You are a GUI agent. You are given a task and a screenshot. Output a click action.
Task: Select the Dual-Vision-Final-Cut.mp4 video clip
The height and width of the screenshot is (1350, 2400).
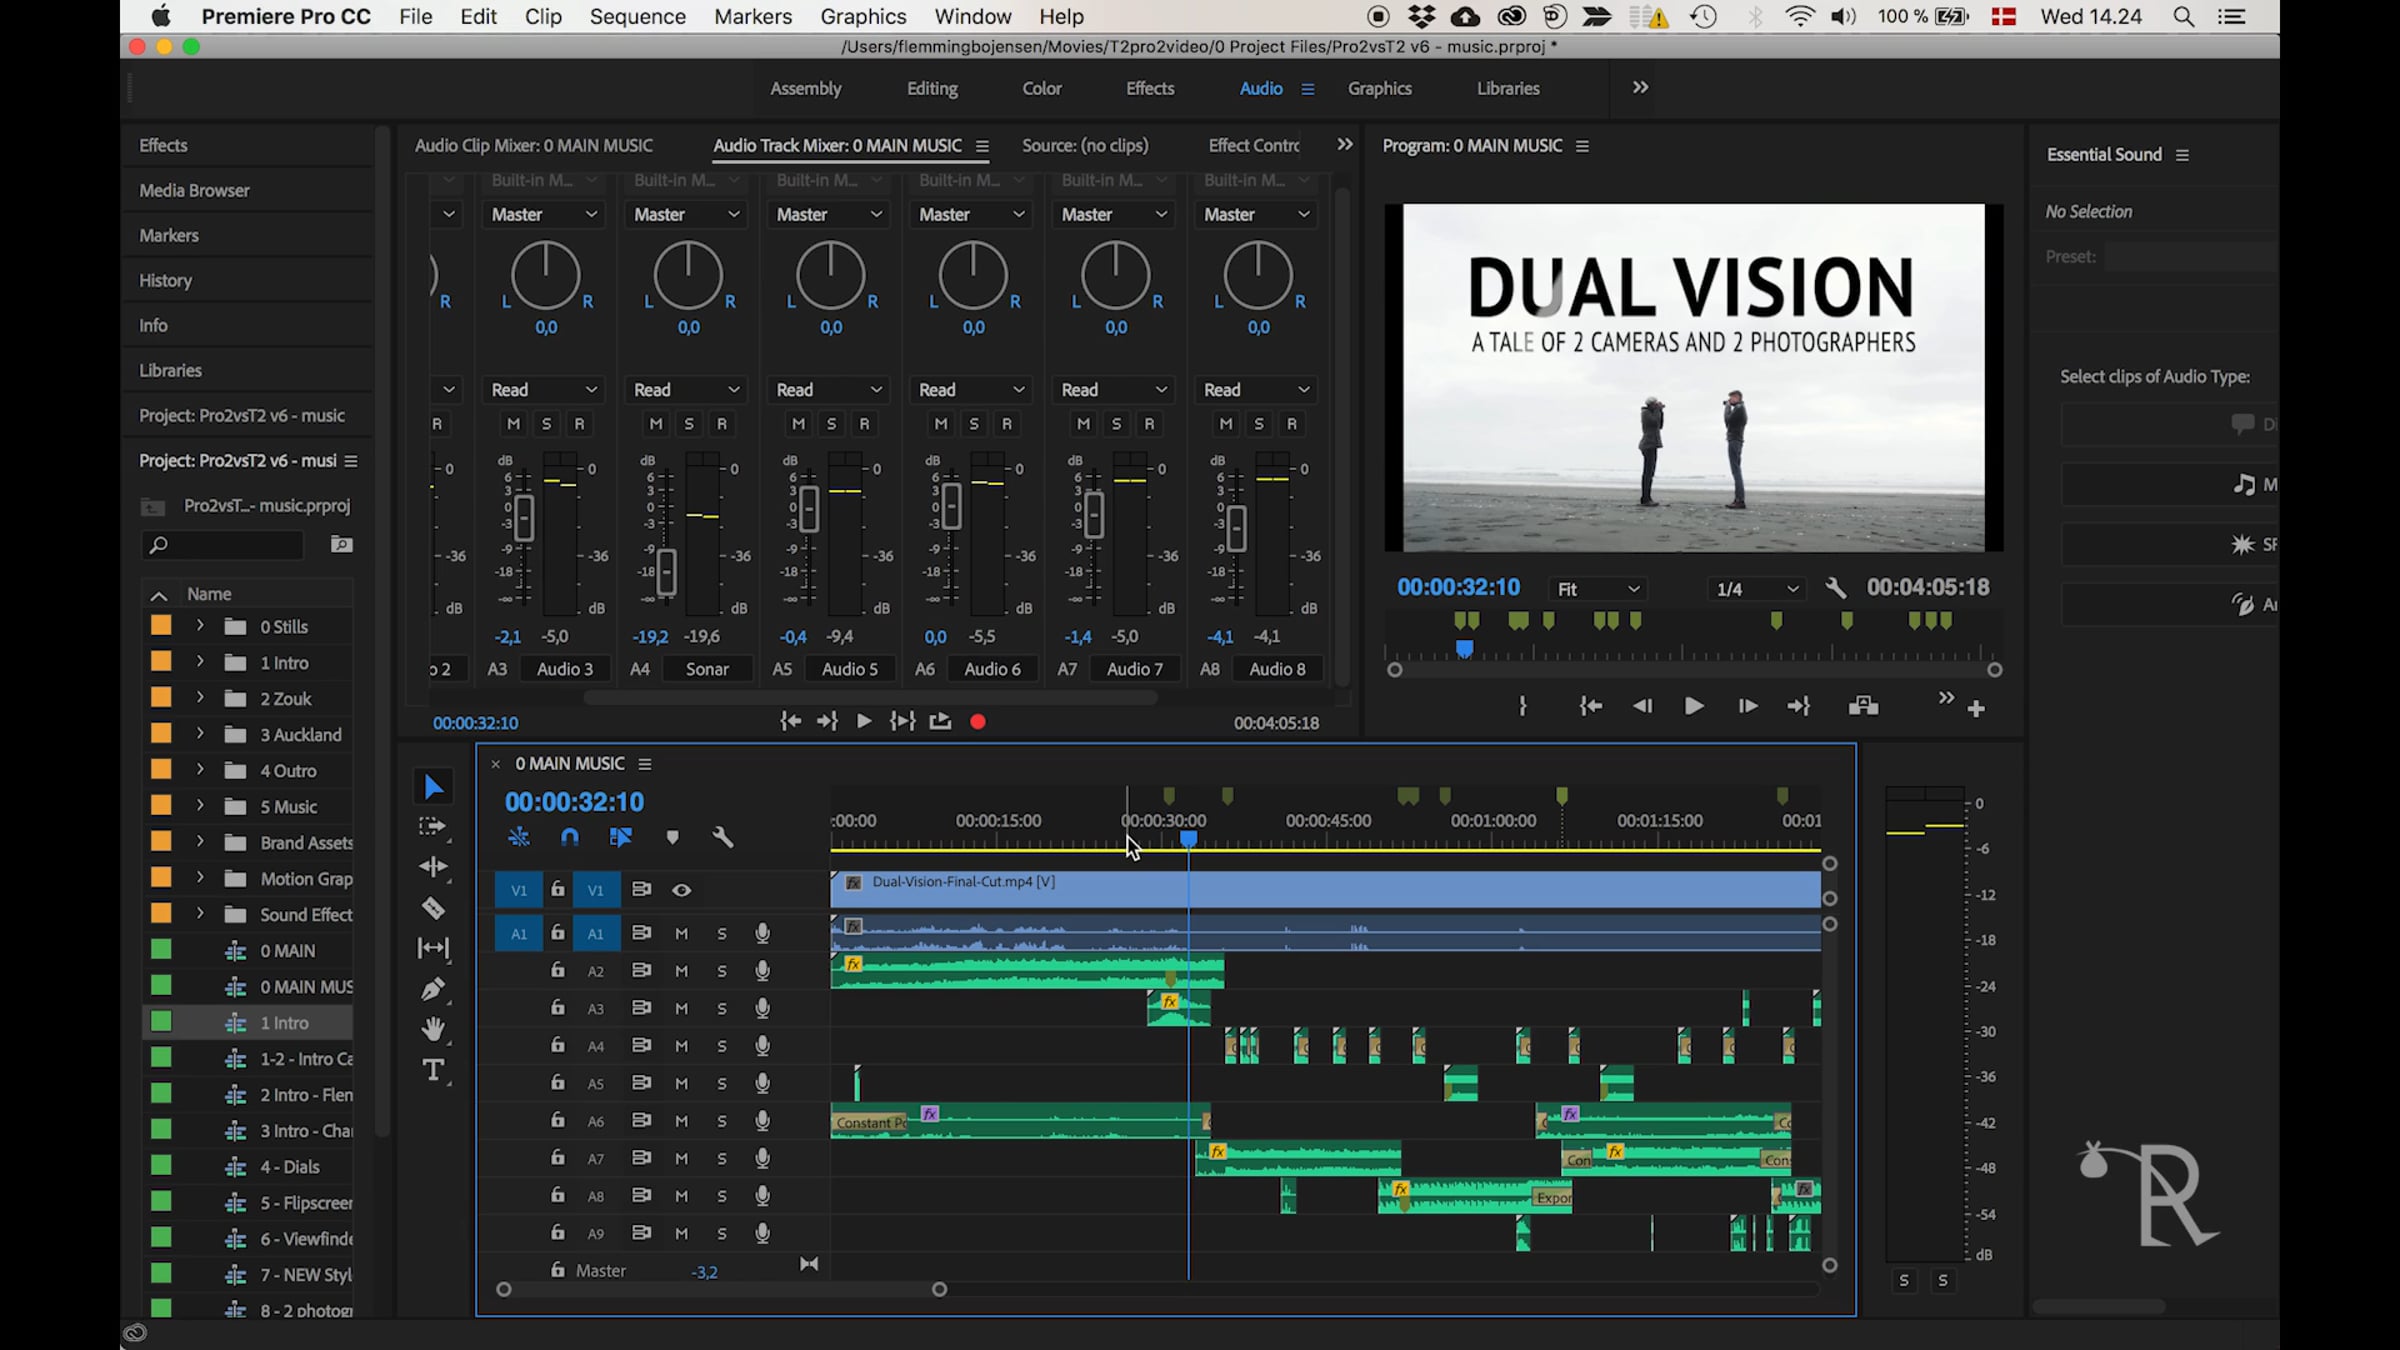pos(1325,889)
